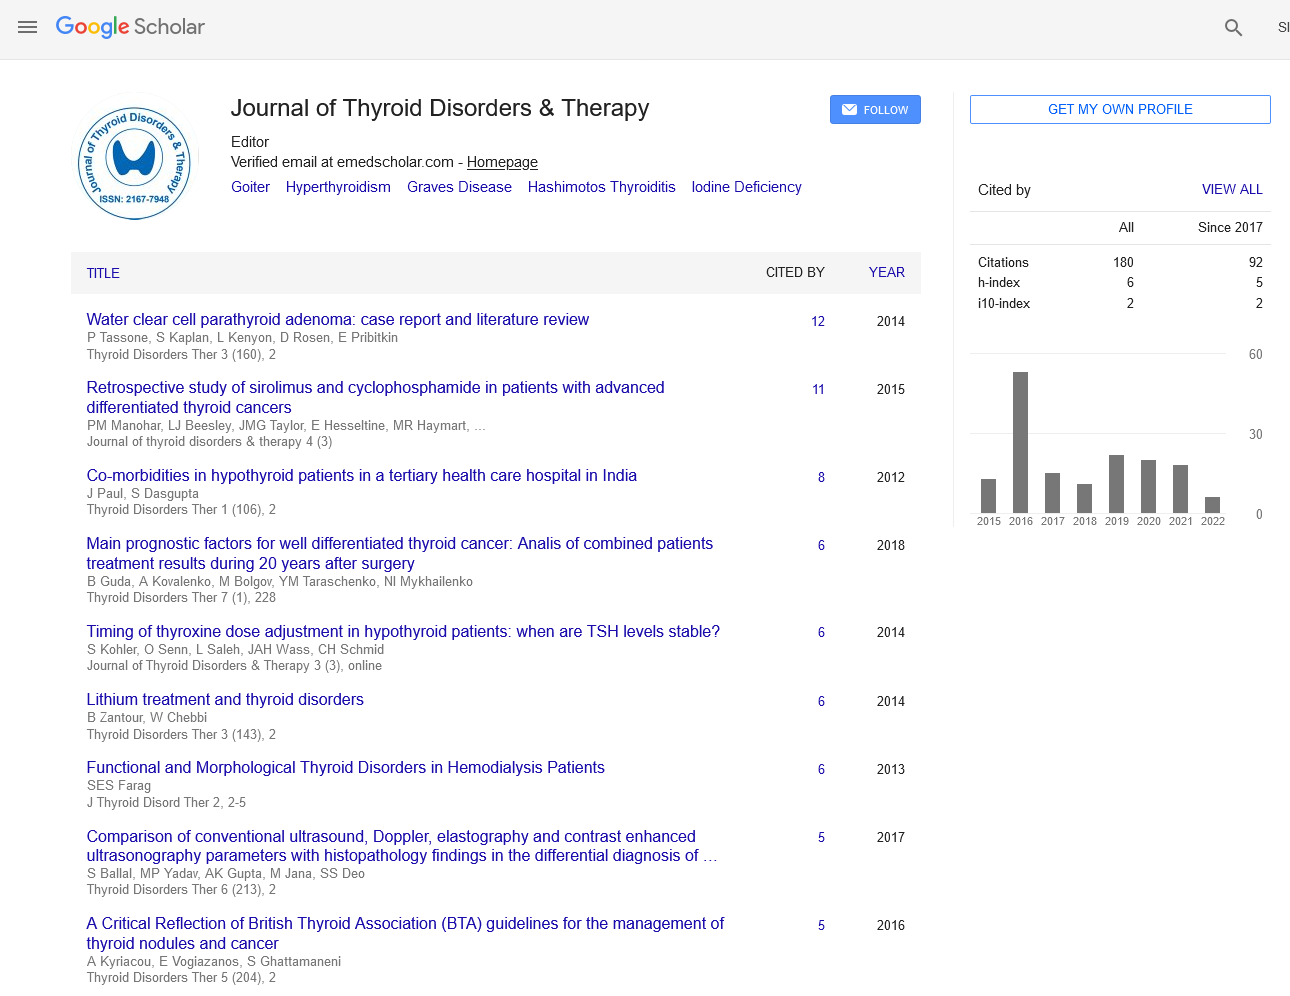This screenshot has height=996, width=1290.
Task: Click View All in Cited by panel
Action: pyautogui.click(x=1232, y=189)
